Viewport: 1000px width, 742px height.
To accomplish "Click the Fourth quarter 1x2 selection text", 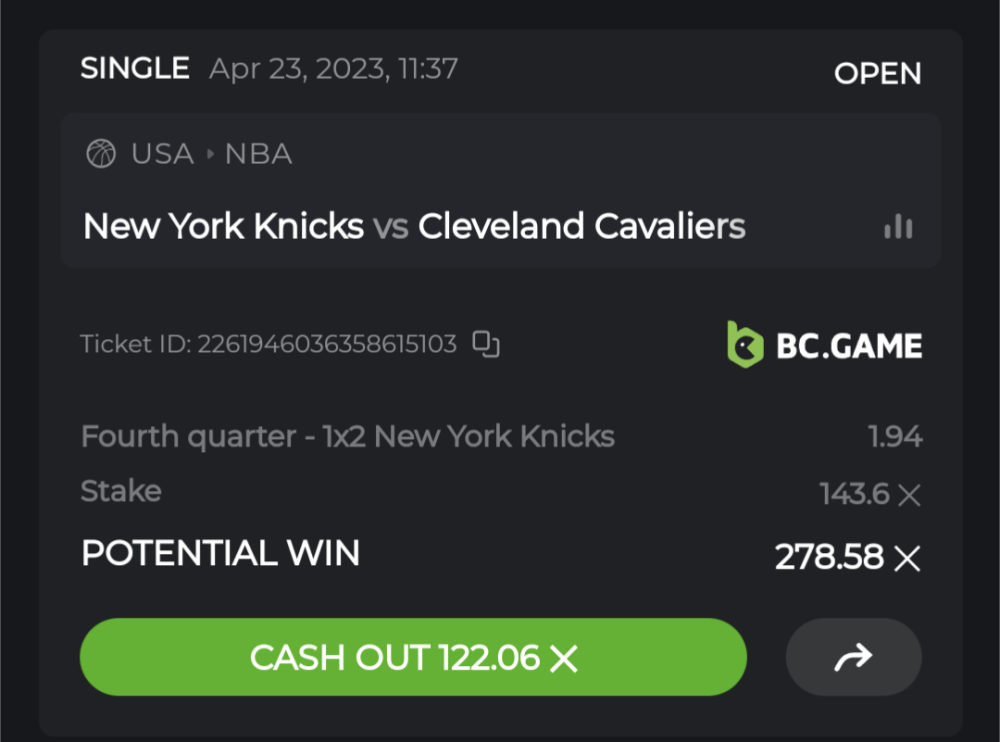I will point(347,437).
